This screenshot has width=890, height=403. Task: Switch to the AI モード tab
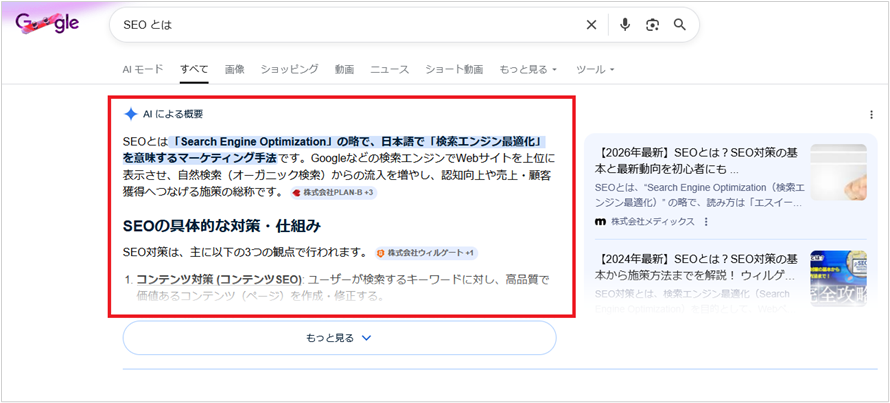(143, 69)
